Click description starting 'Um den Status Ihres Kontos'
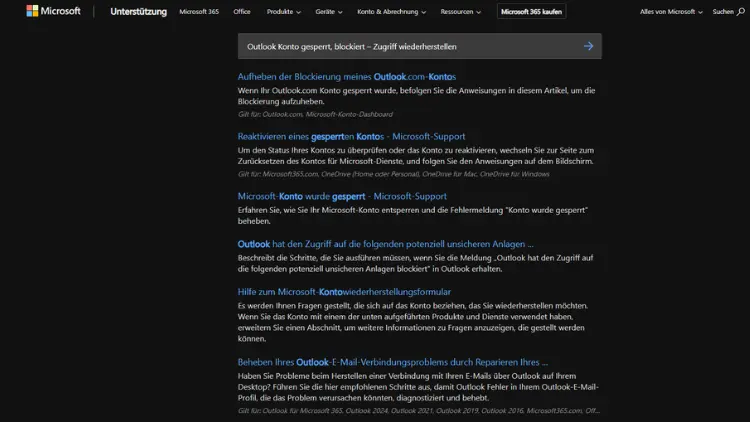This screenshot has height=422, width=750. (416, 155)
